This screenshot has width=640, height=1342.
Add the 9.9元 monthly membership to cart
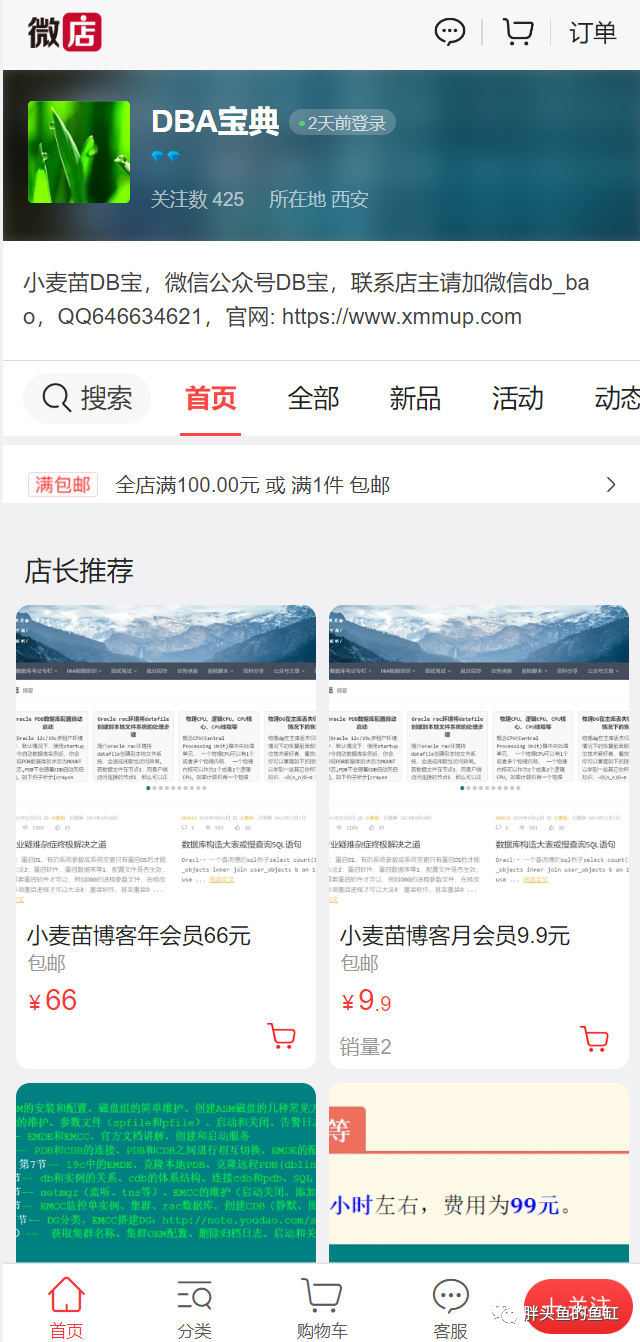coord(595,1037)
